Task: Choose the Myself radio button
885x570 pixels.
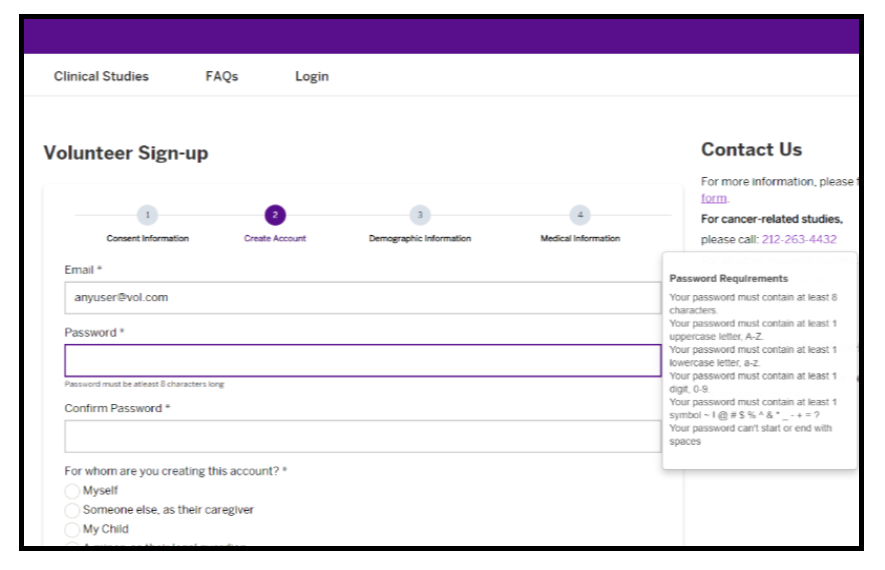Action: 72,491
